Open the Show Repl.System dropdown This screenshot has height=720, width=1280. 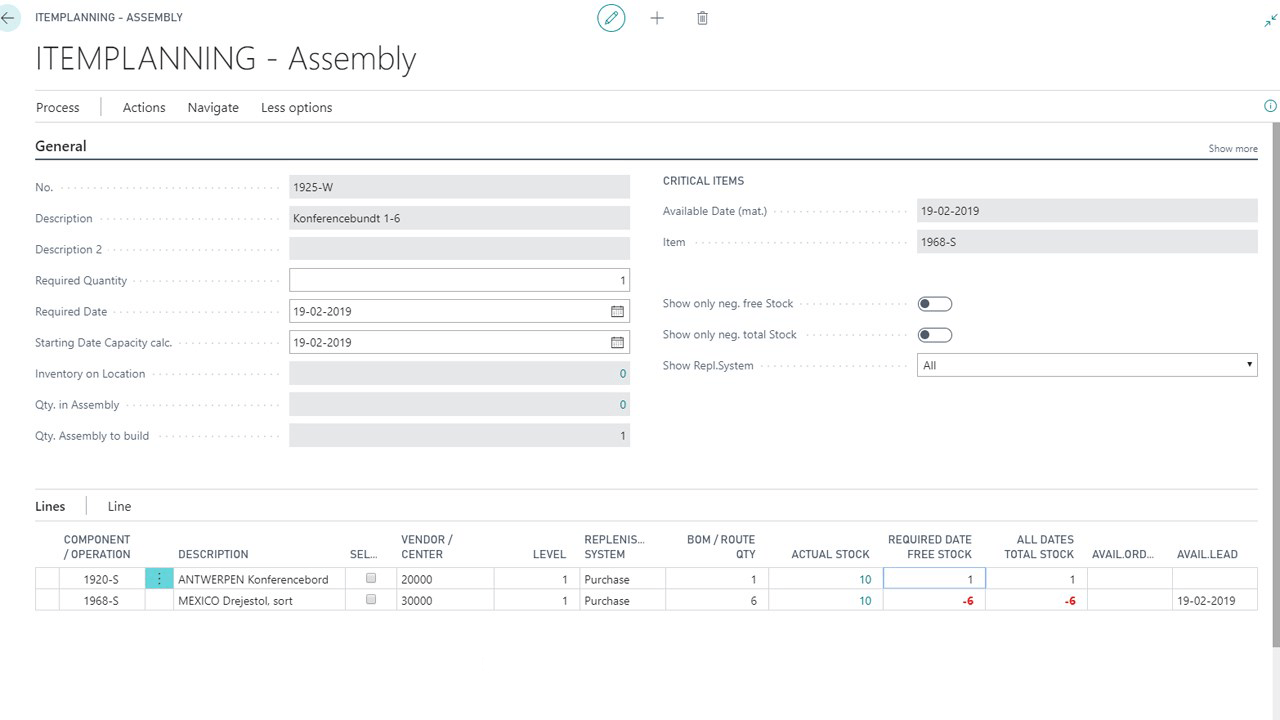(x=1087, y=365)
